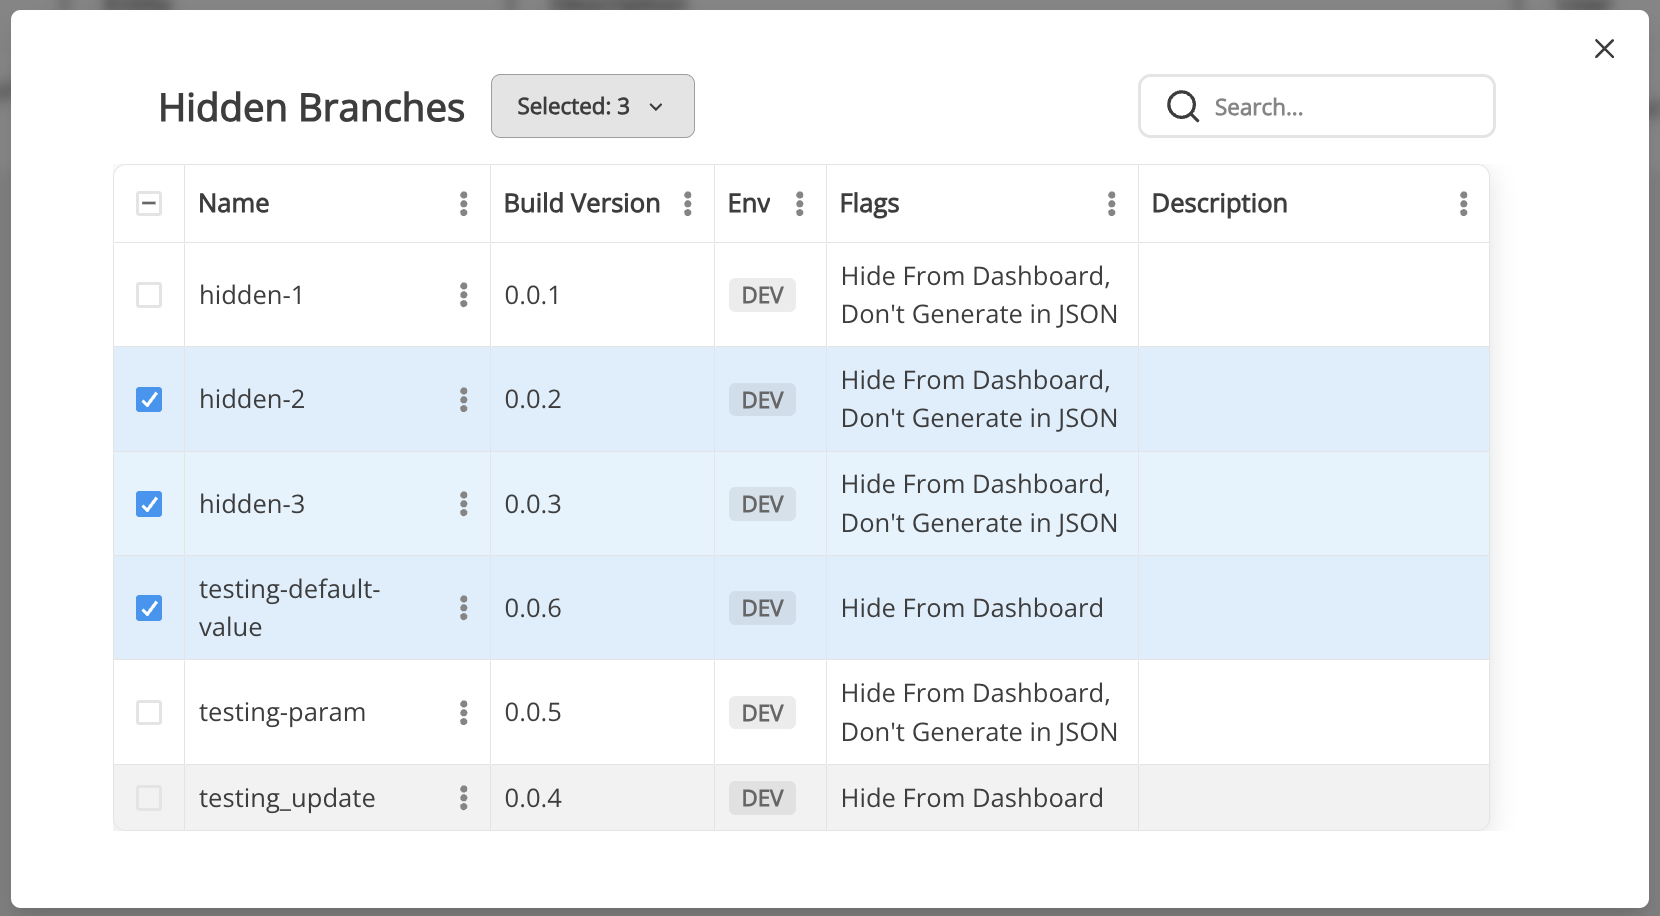Open Flags column options menu
Image resolution: width=1660 pixels, height=916 pixels.
1111,204
